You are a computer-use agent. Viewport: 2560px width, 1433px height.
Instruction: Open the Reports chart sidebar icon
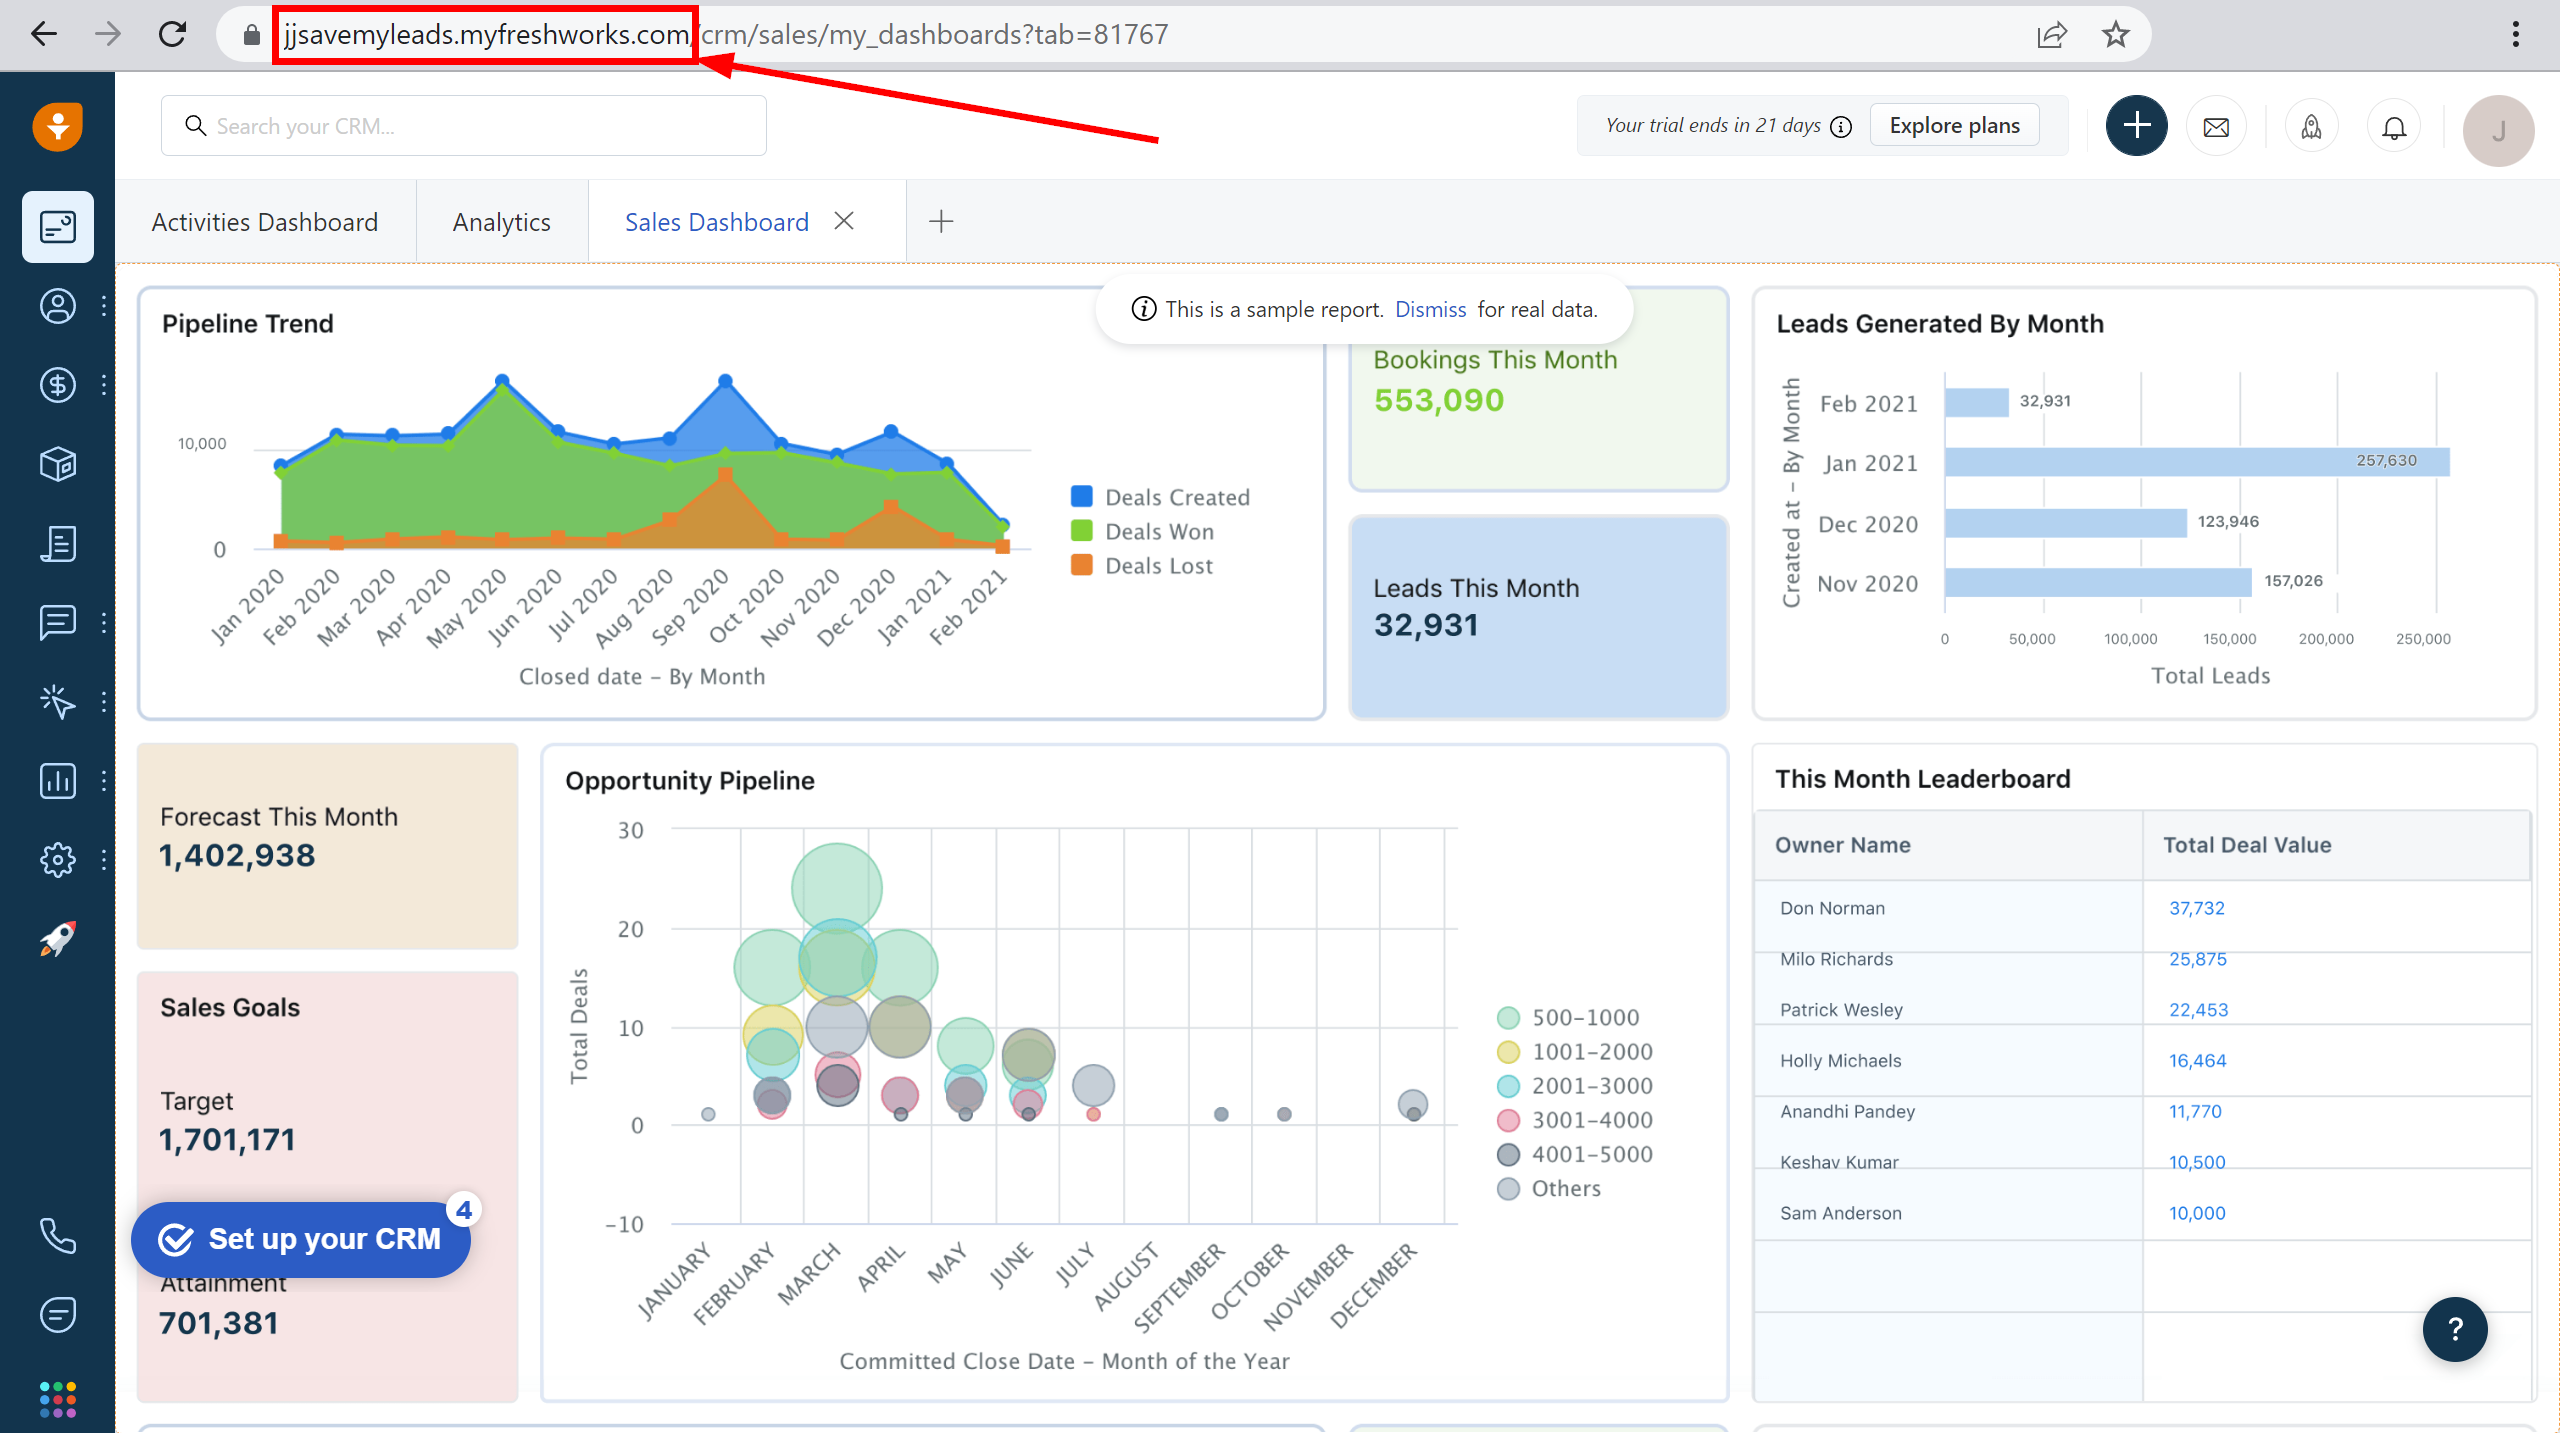pos(58,780)
